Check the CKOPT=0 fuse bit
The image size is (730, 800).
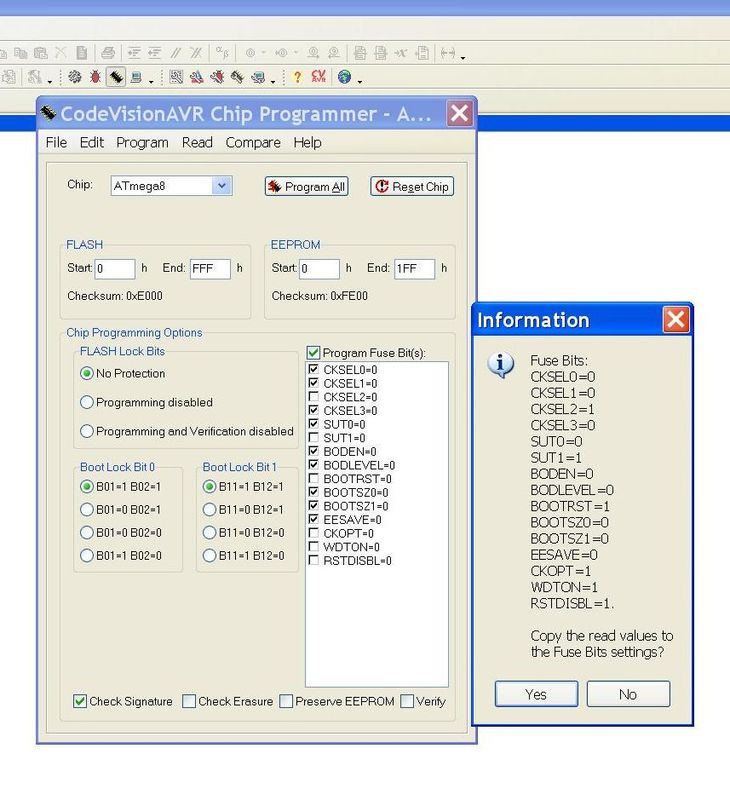(314, 533)
